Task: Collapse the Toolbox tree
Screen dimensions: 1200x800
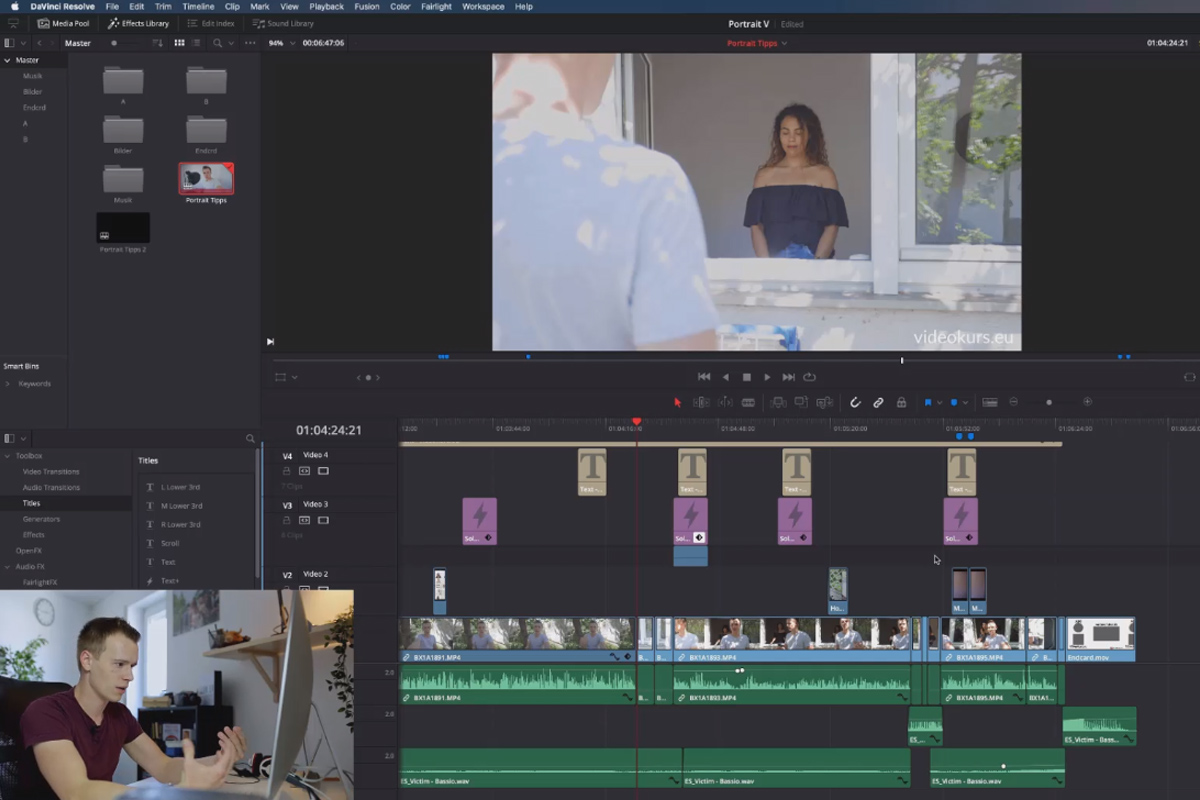Action: (x=8, y=456)
